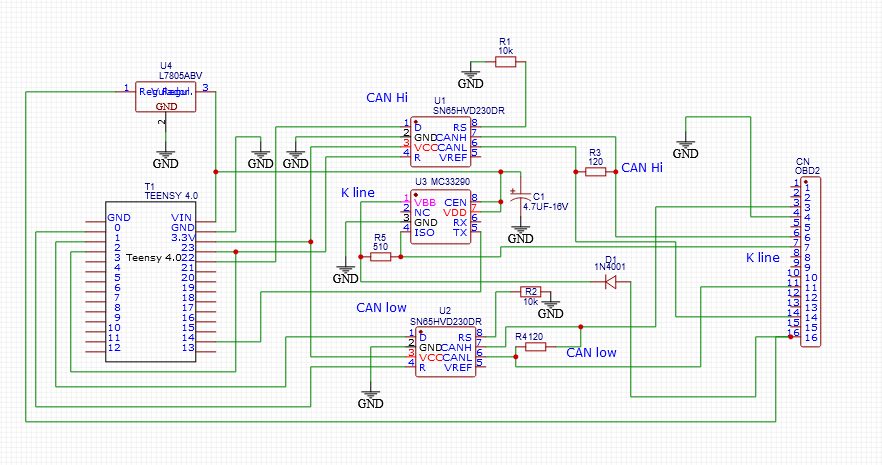Viewport: 882px width, 465px height.
Task: Select resistor R2 10k
Action: [531, 292]
